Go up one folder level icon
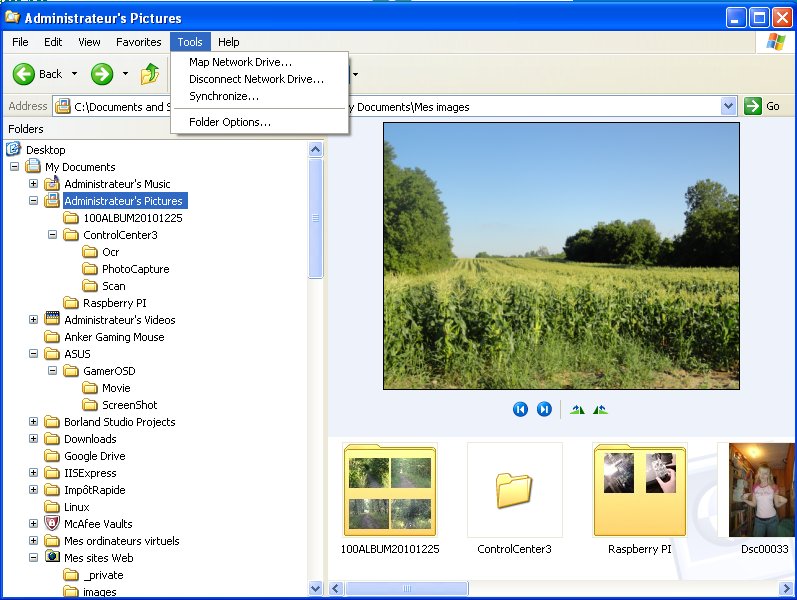The image size is (797, 600). 150,74
